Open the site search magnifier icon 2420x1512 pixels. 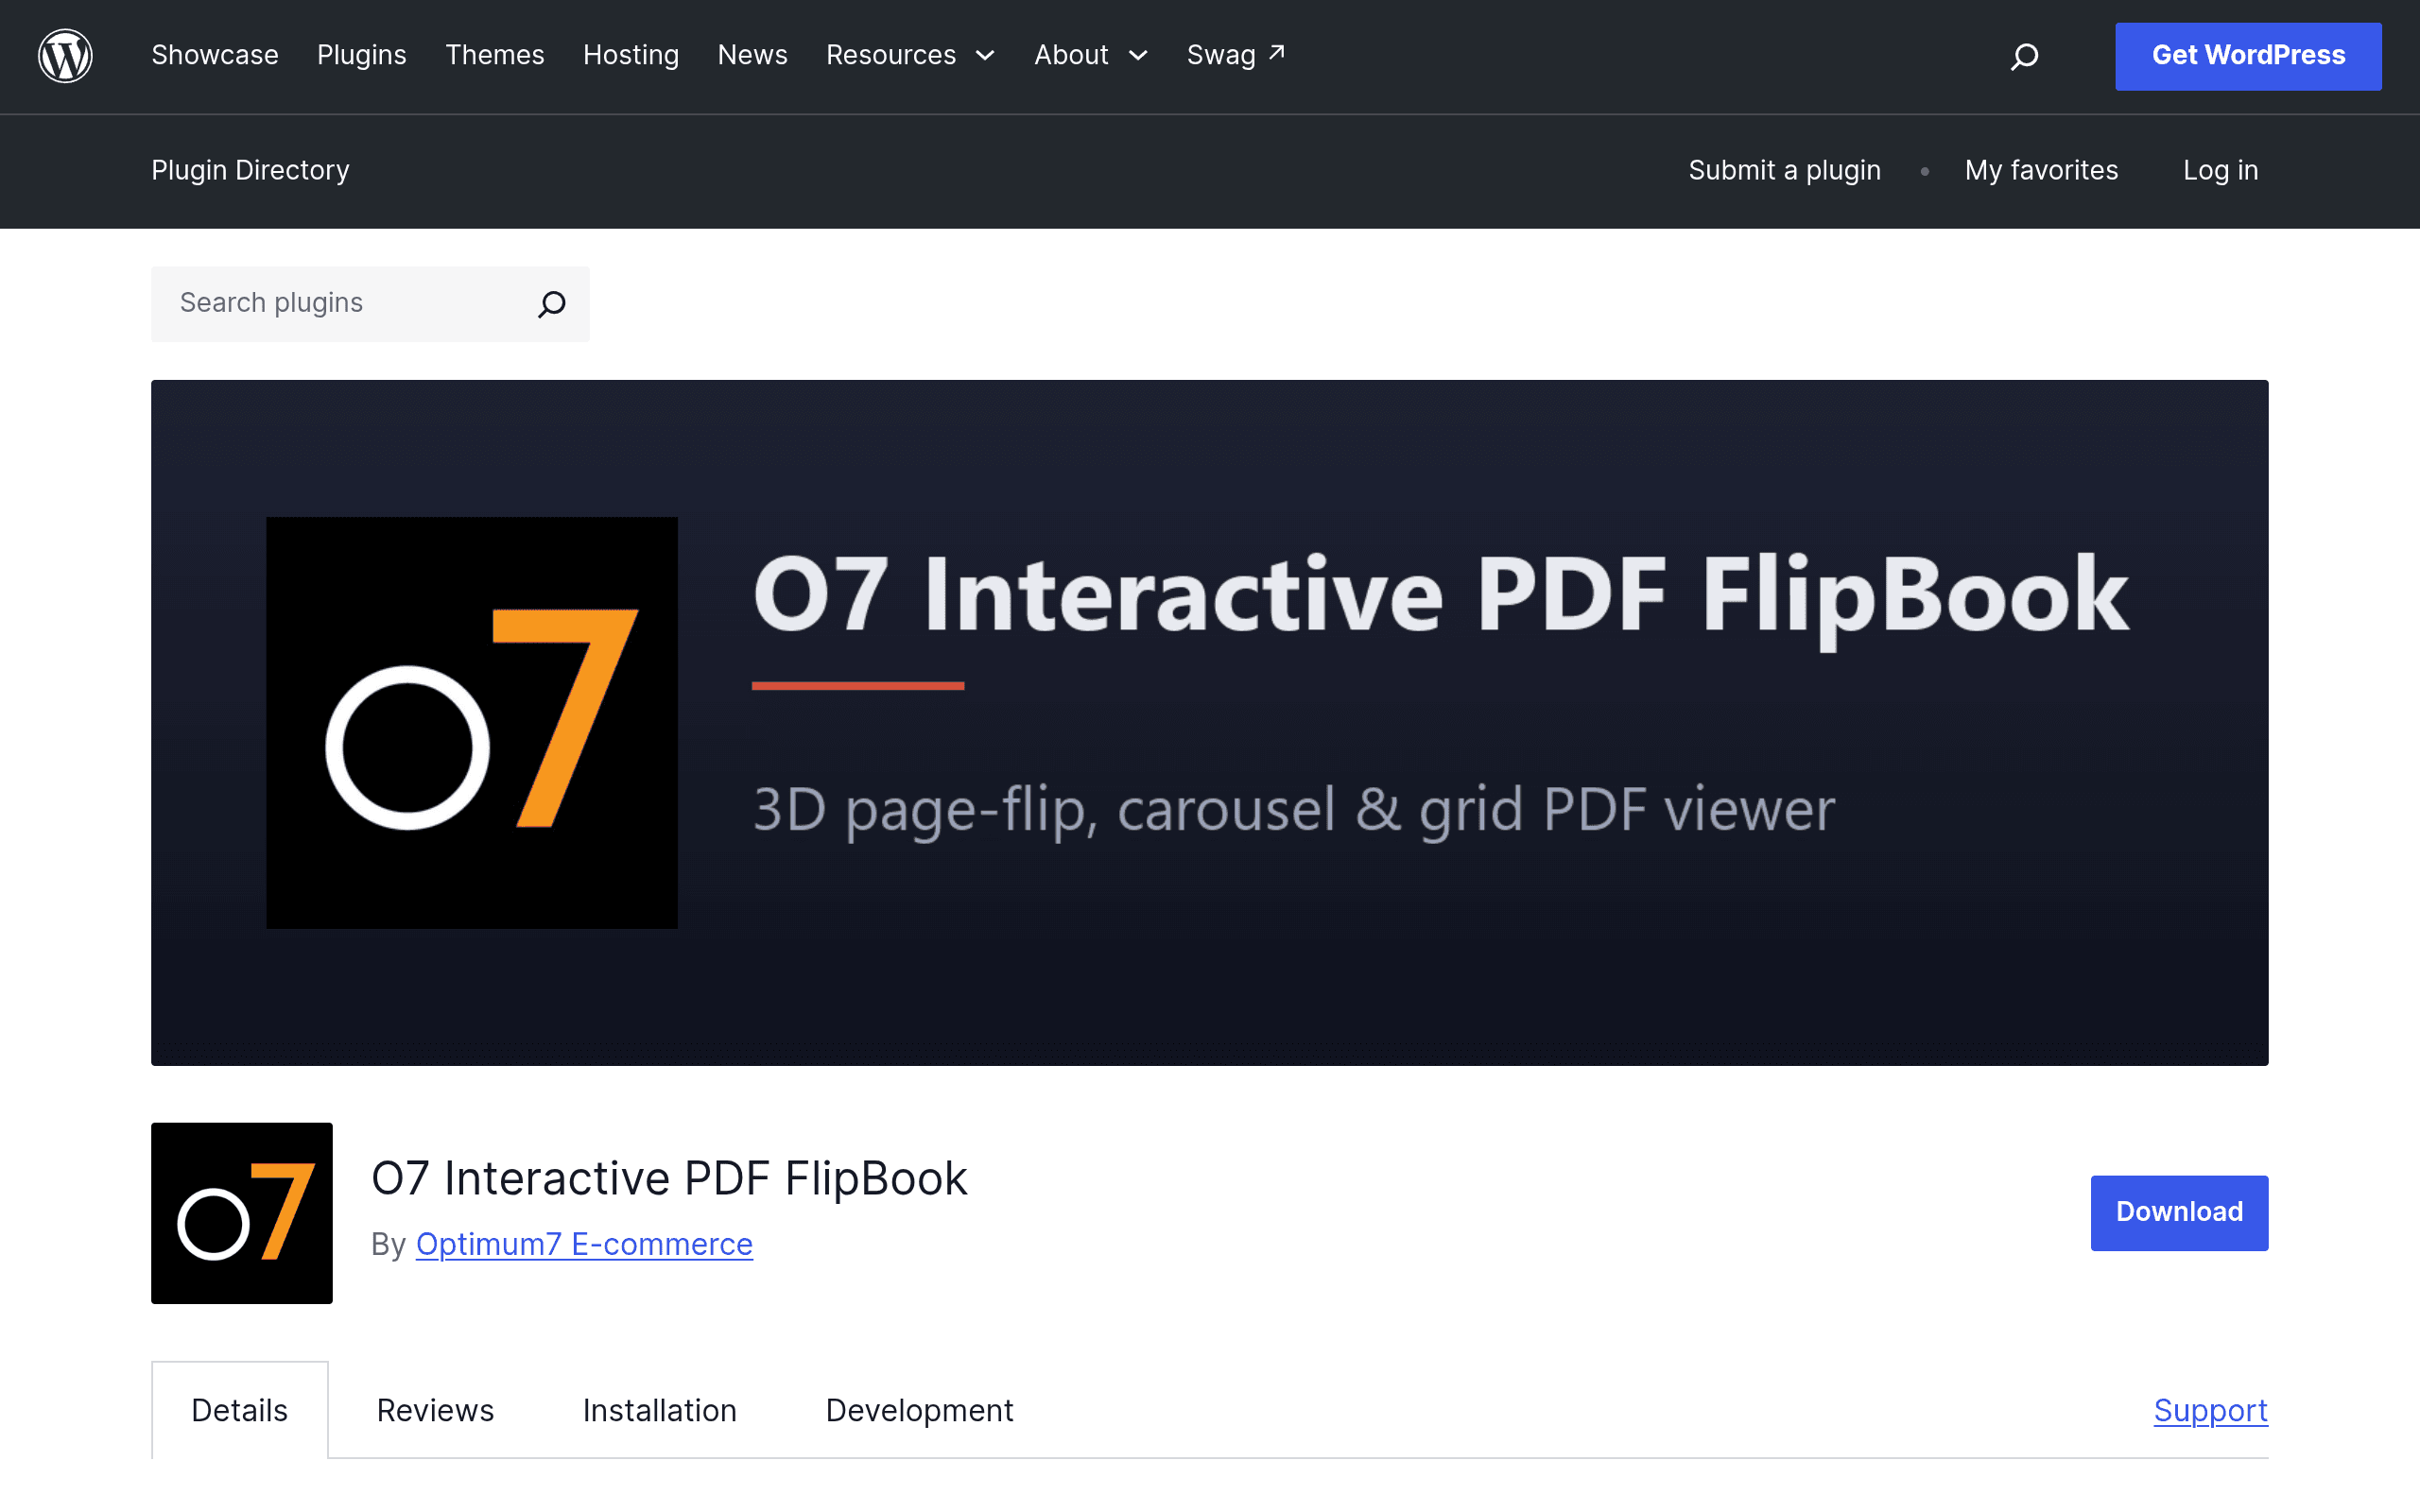(2024, 56)
